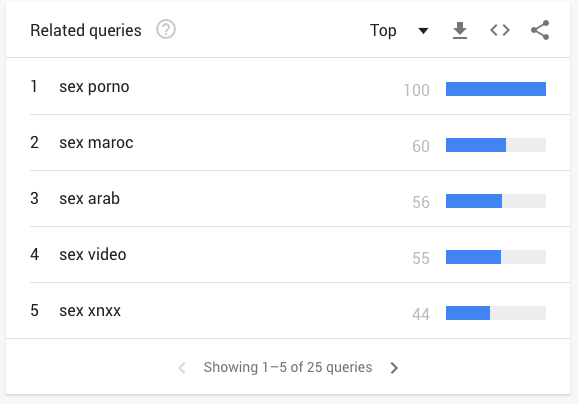Click the blue bar with value 100
Image resolution: width=578 pixels, height=404 pixels.
496,89
